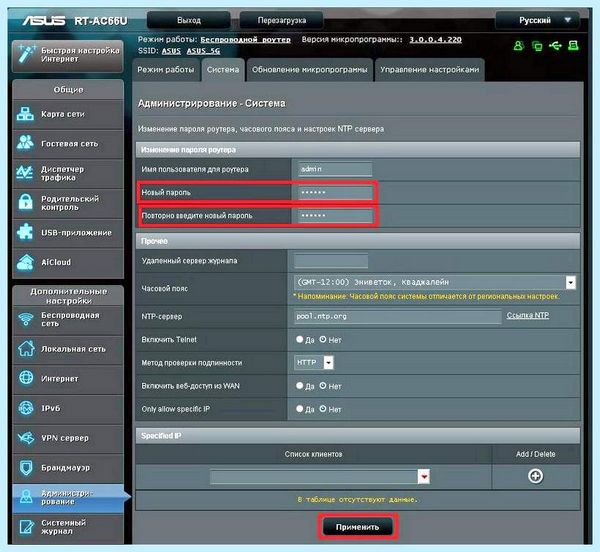Click the Повторно введите новый пароль field
The width and height of the screenshot is (600, 552).
coord(335,215)
